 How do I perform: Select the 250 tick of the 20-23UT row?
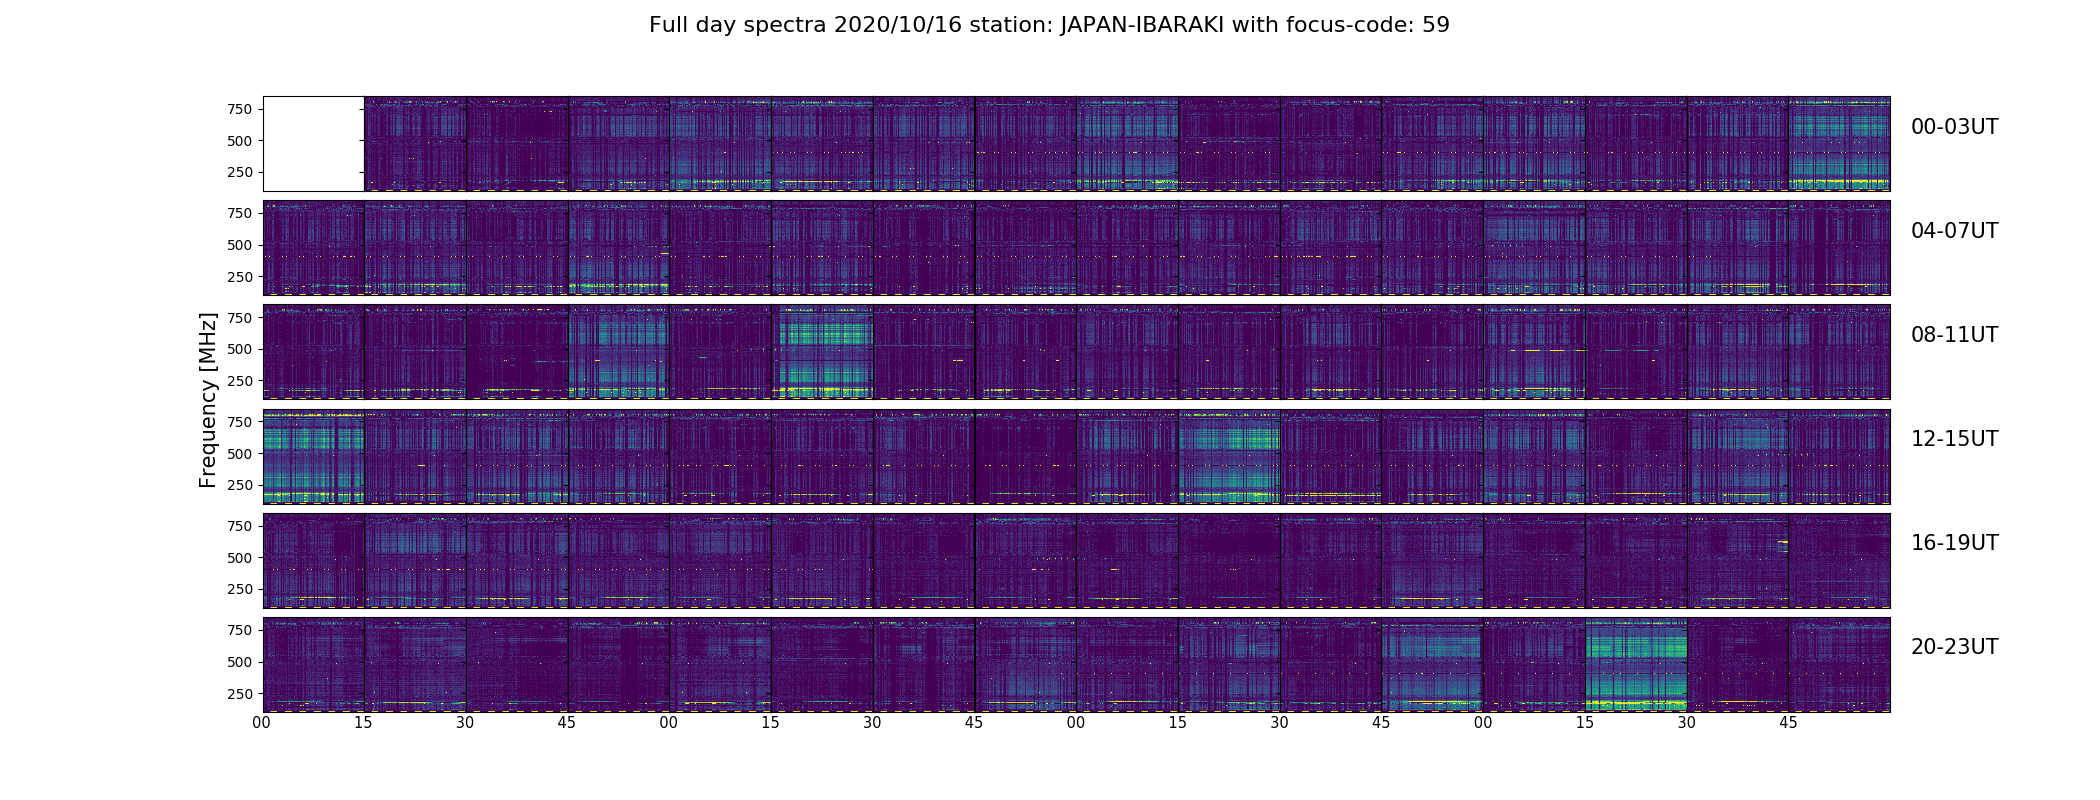point(239,693)
